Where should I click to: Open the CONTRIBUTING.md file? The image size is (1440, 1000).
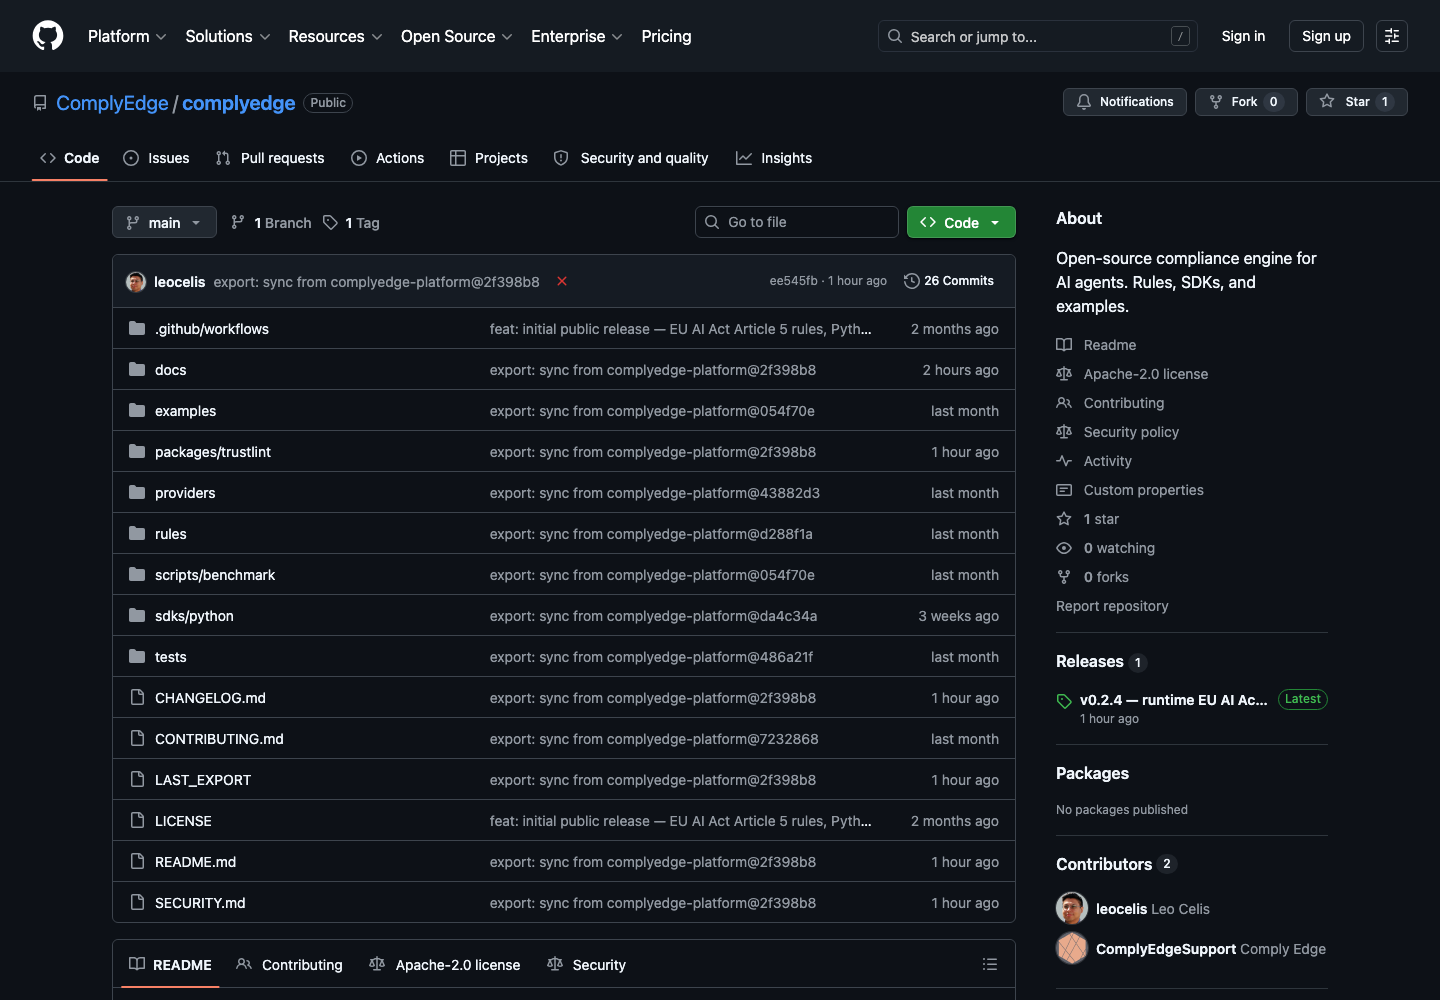click(219, 739)
